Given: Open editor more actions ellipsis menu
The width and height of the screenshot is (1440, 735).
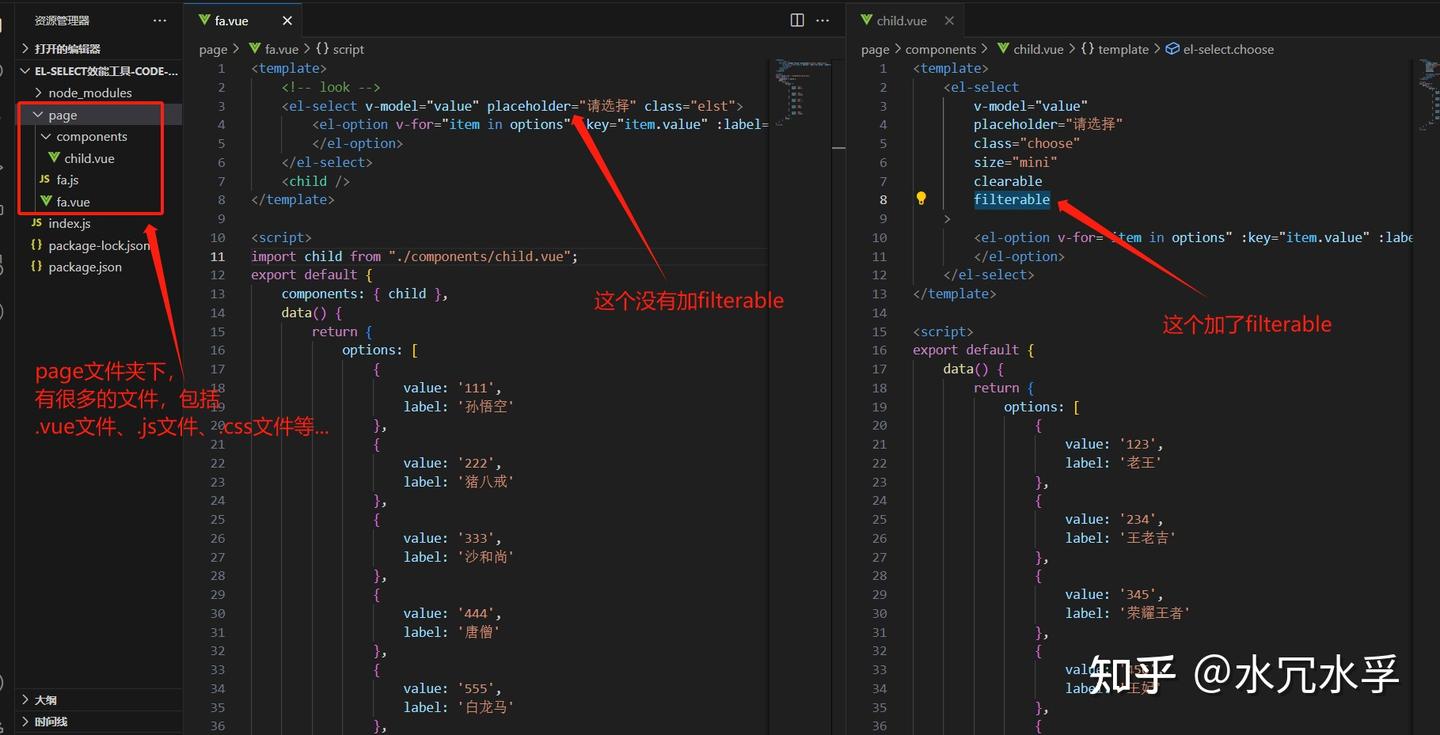Looking at the screenshot, I should point(823,20).
